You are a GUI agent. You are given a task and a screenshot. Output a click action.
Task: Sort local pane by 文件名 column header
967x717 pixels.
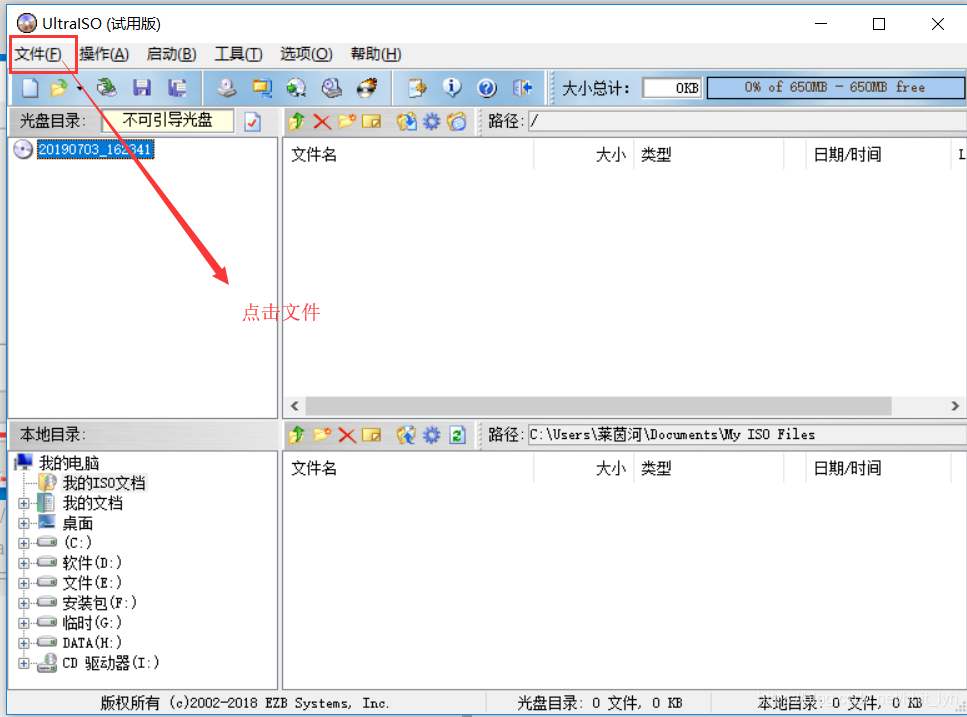(408, 468)
